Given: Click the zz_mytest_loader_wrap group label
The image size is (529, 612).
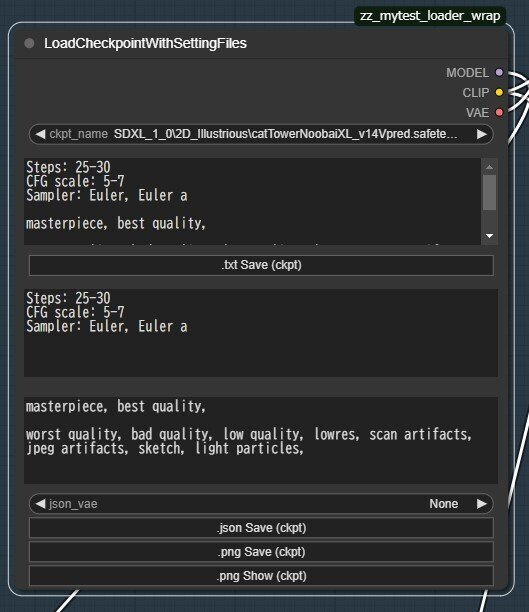Looking at the screenshot, I should pyautogui.click(x=430, y=16).
